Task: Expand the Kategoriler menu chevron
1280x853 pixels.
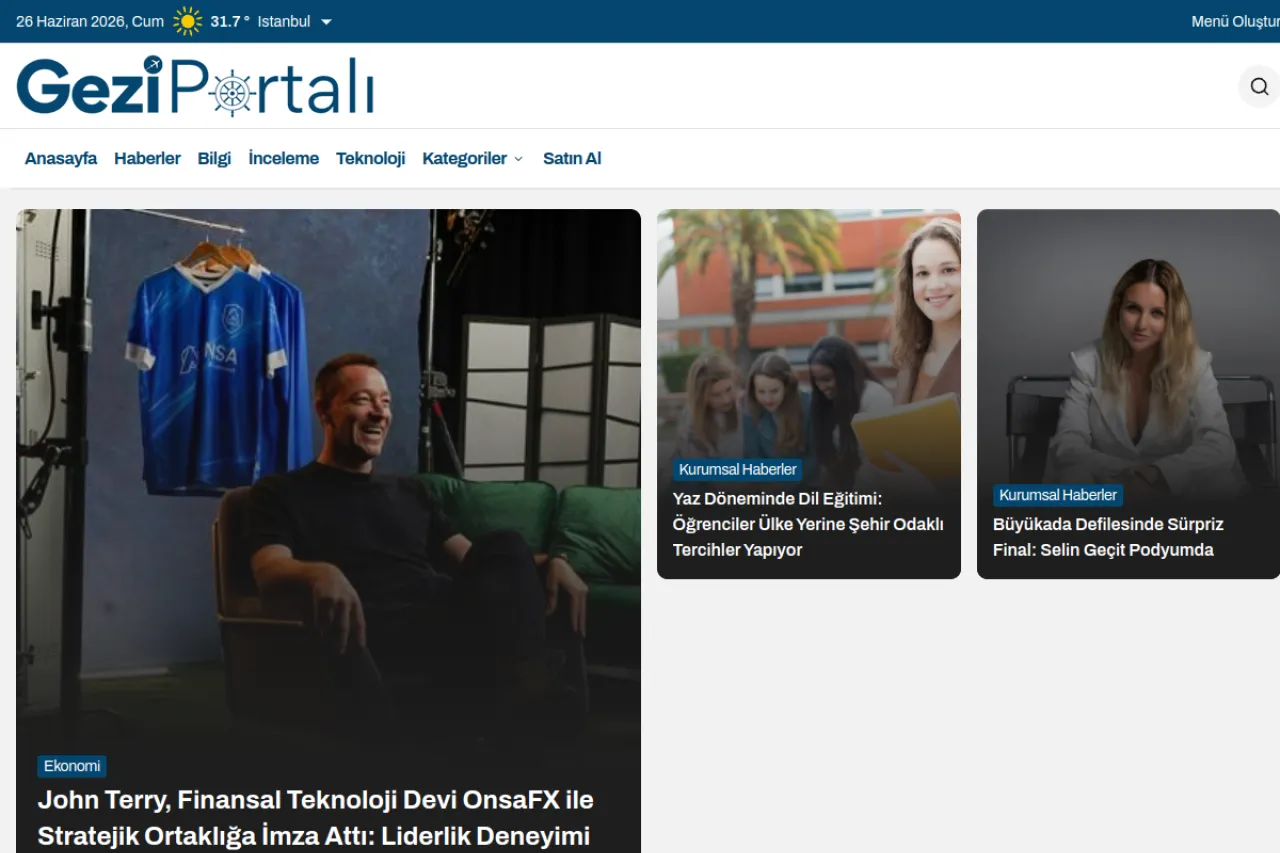Action: click(x=518, y=159)
